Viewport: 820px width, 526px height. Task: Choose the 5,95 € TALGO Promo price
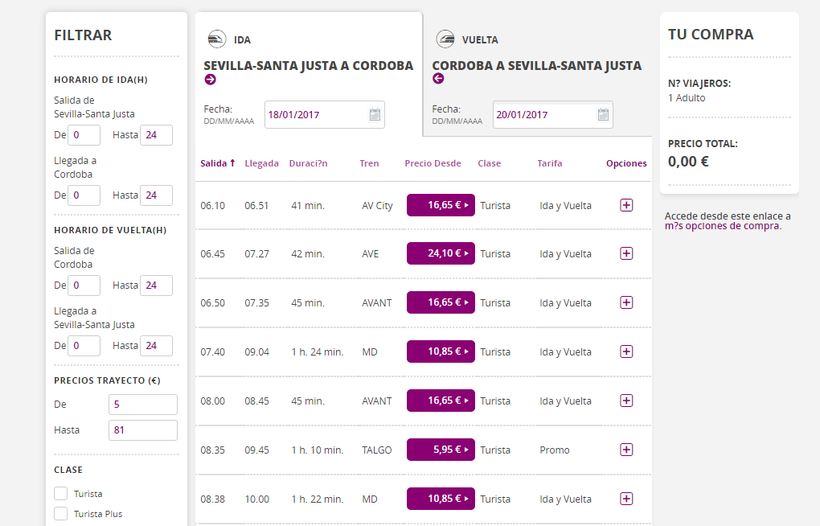440,450
